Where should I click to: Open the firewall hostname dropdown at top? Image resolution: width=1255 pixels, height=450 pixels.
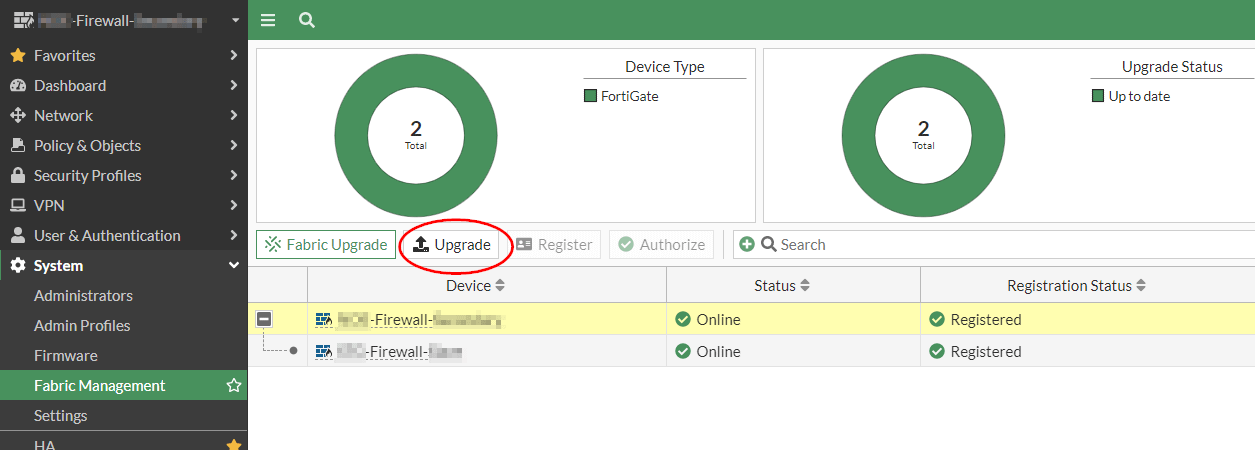124,20
